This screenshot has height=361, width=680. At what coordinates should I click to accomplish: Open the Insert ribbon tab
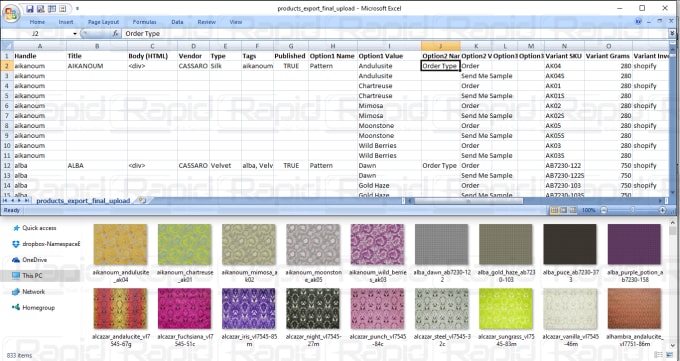(66, 22)
